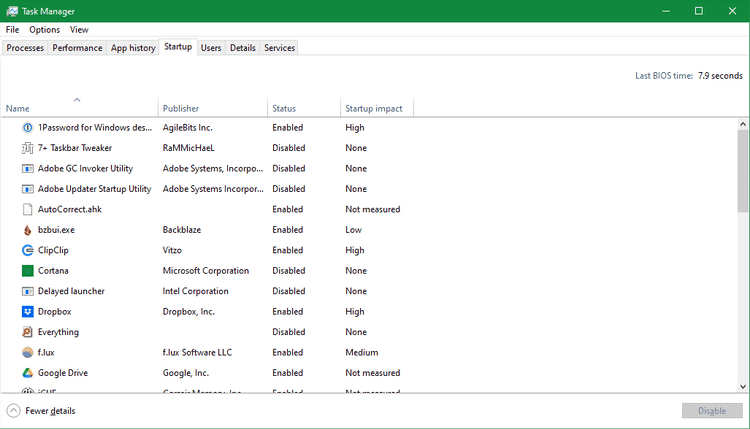Select the Delayed launcher name text
Image resolution: width=750 pixels, height=429 pixels.
(71, 291)
